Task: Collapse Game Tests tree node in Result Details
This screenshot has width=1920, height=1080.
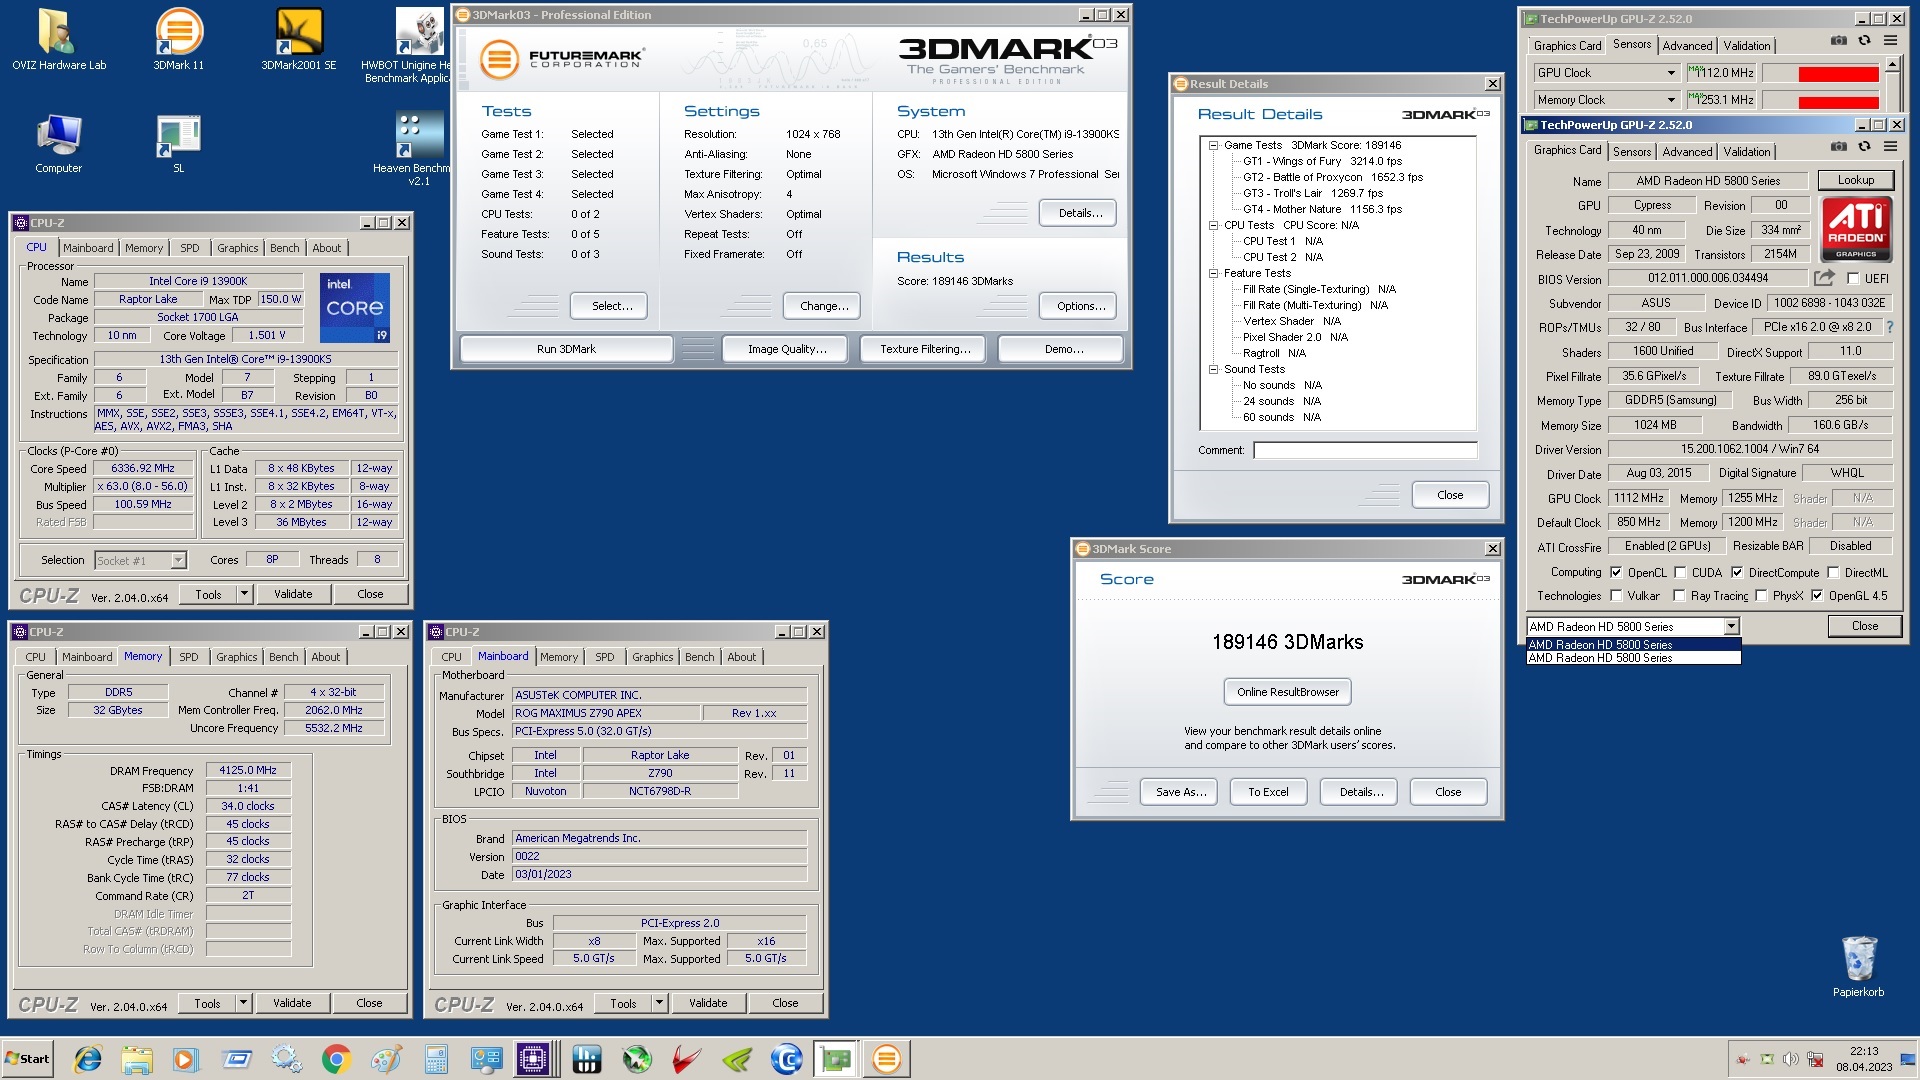Action: tap(1213, 145)
